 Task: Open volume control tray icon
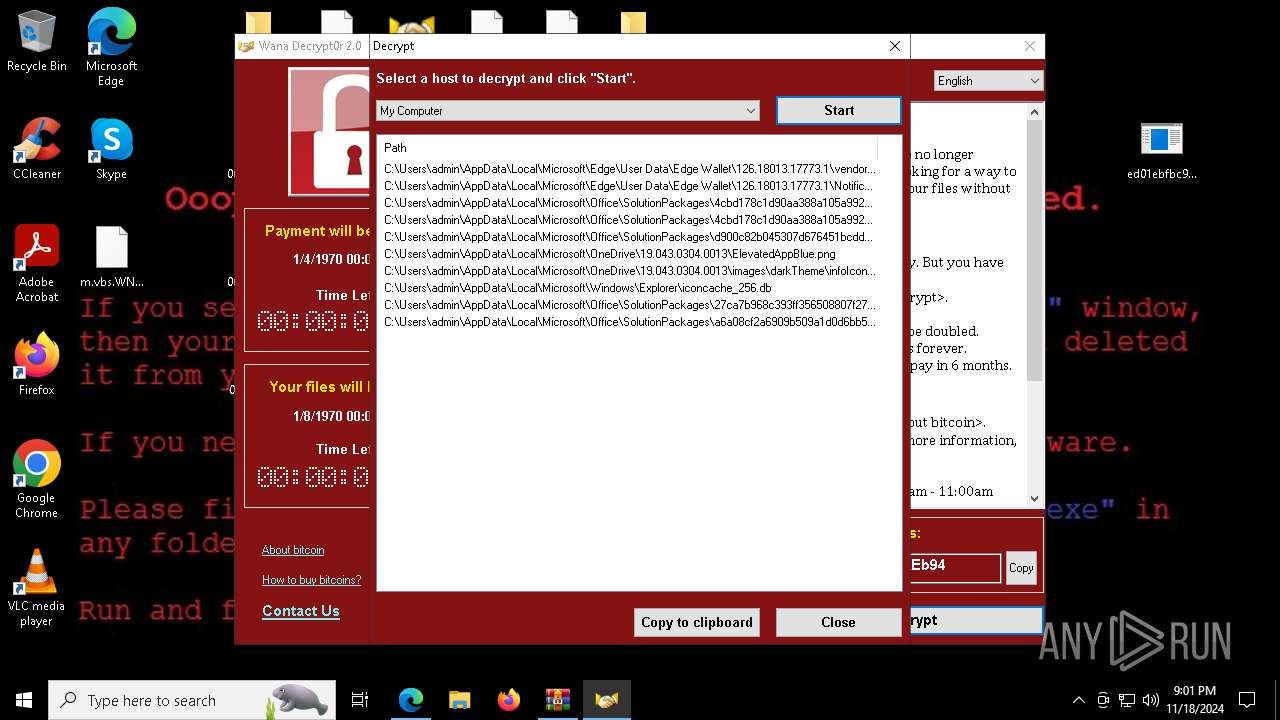(x=1150, y=700)
